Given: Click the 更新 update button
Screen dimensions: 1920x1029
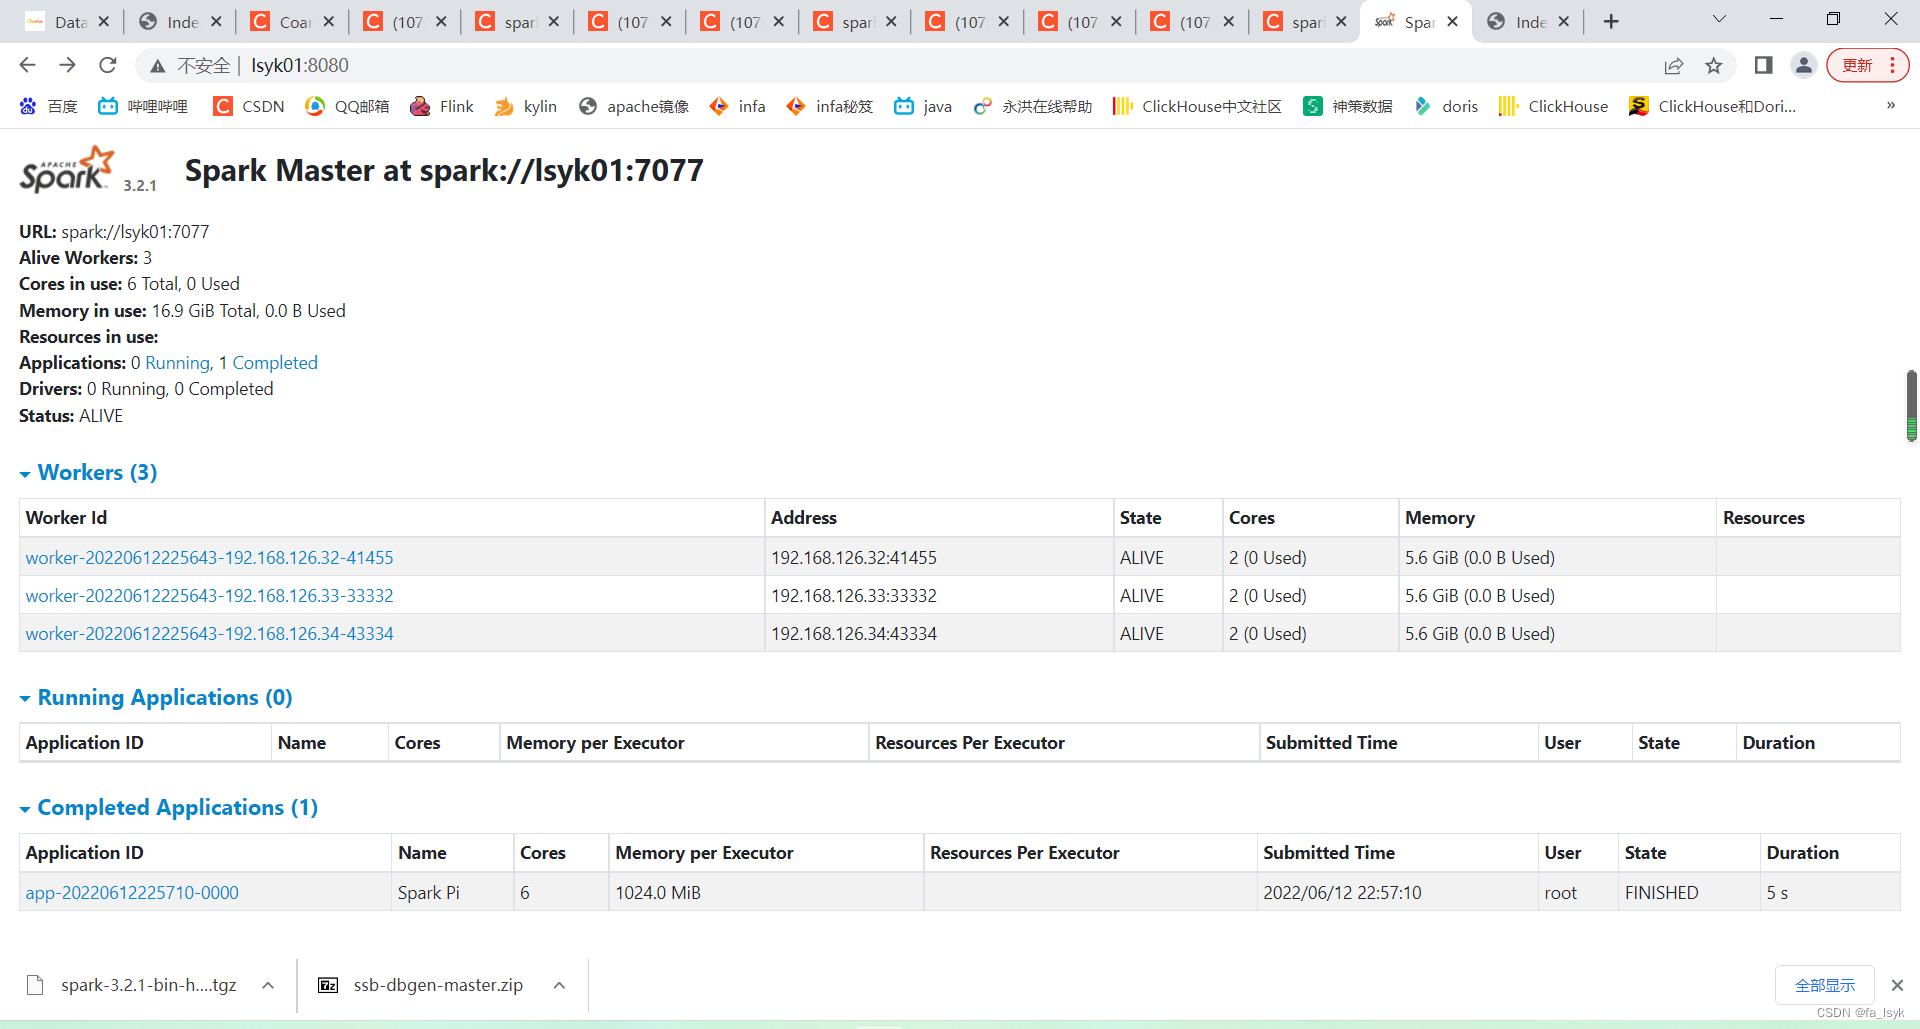Looking at the screenshot, I should [x=1867, y=65].
